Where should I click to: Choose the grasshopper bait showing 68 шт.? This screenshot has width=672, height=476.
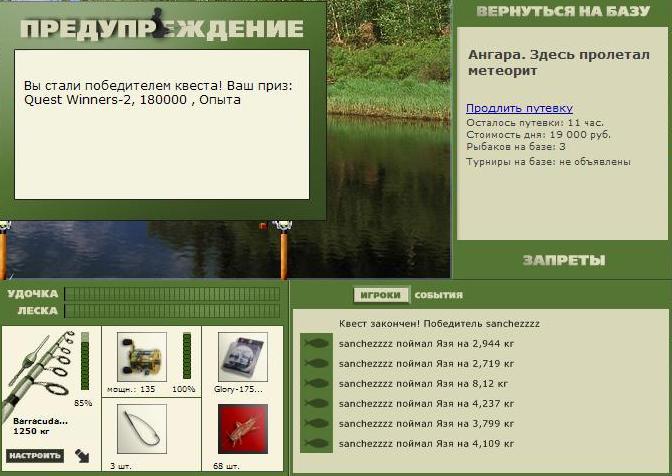tap(243, 428)
